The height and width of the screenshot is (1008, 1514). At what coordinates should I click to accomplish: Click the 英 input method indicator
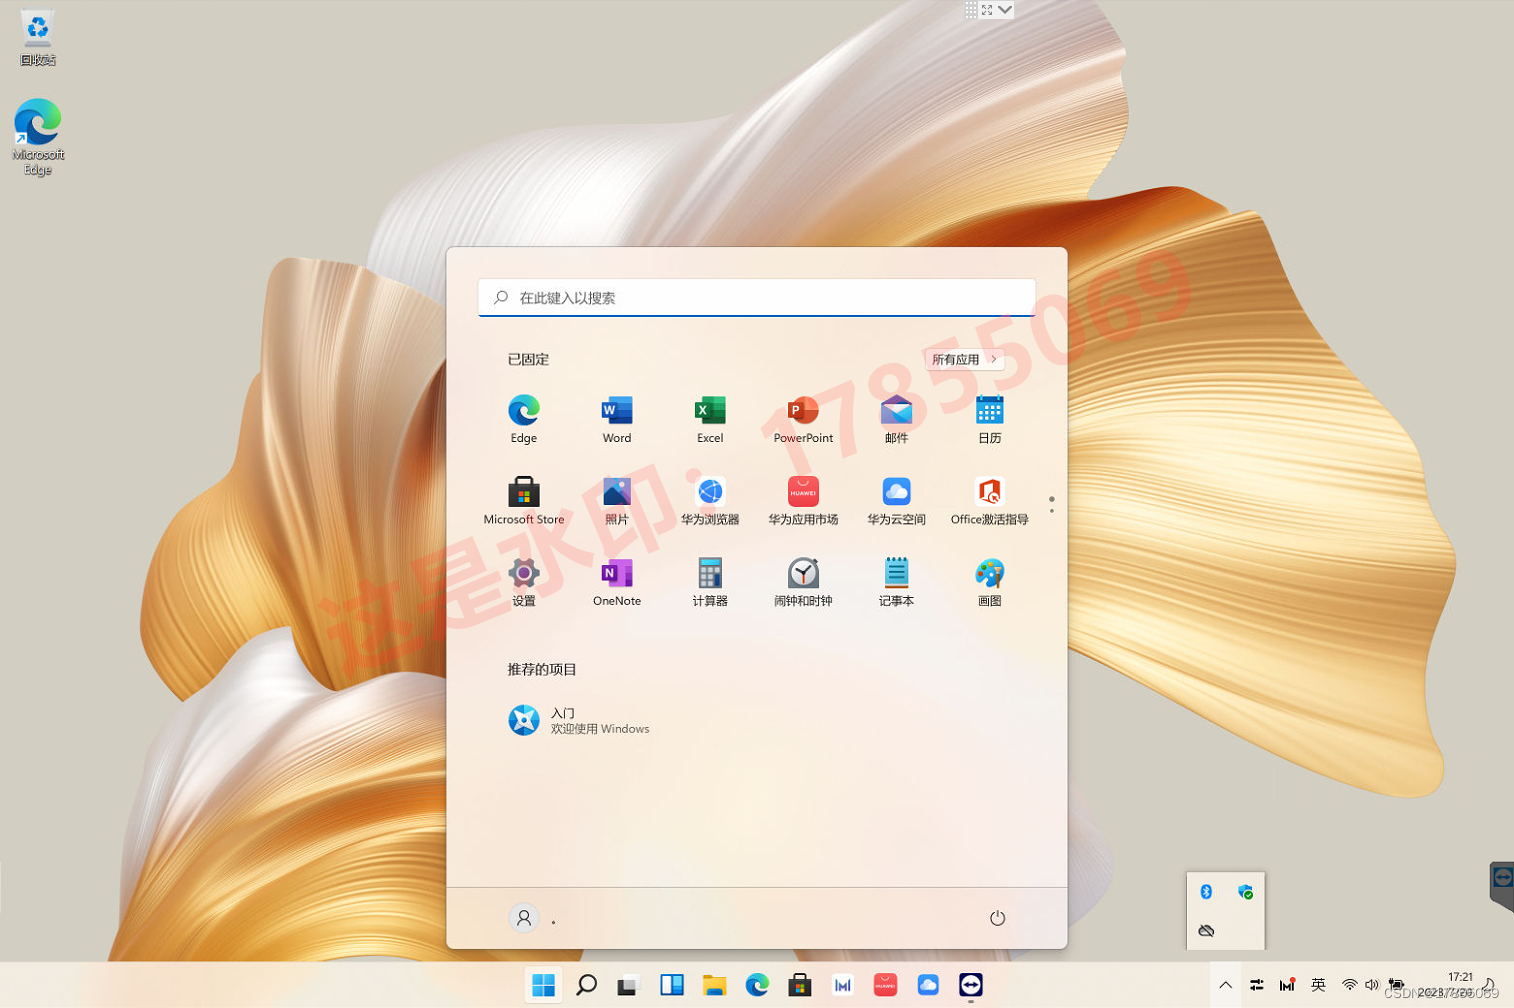pos(1318,985)
